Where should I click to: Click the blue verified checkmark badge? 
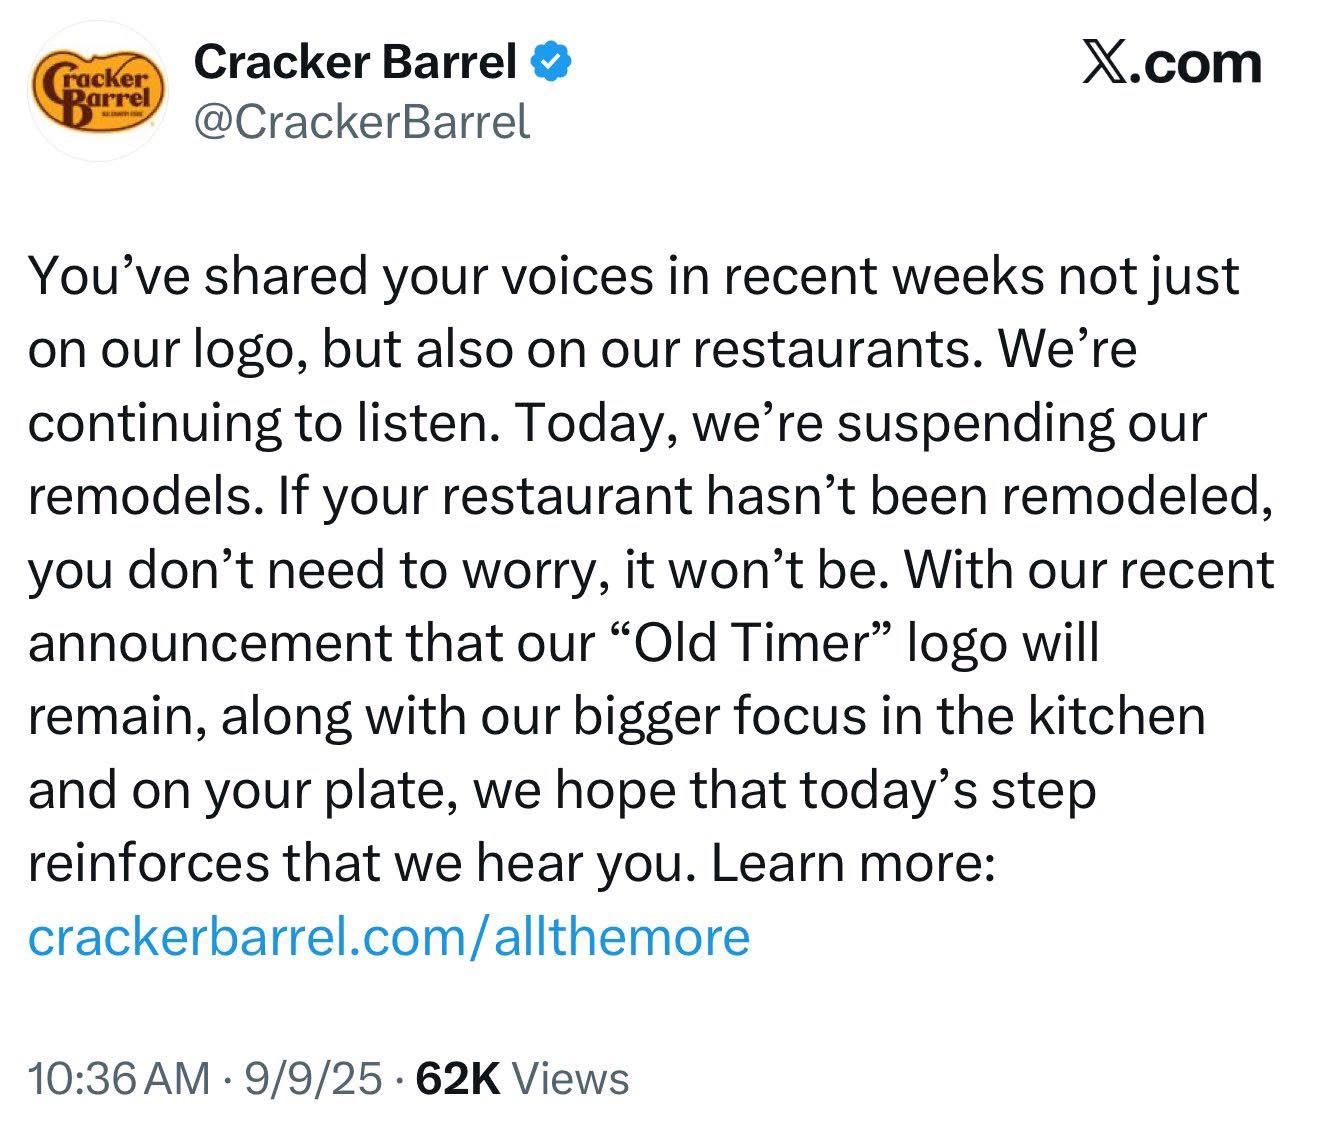point(551,63)
